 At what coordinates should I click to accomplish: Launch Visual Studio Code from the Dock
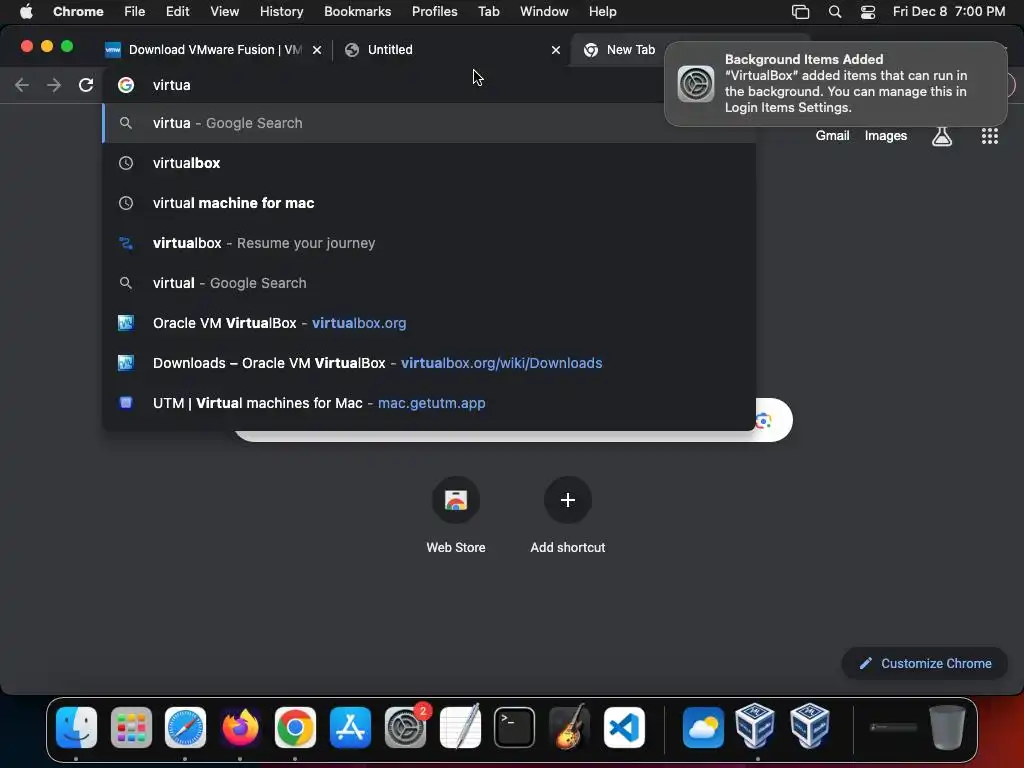point(624,727)
